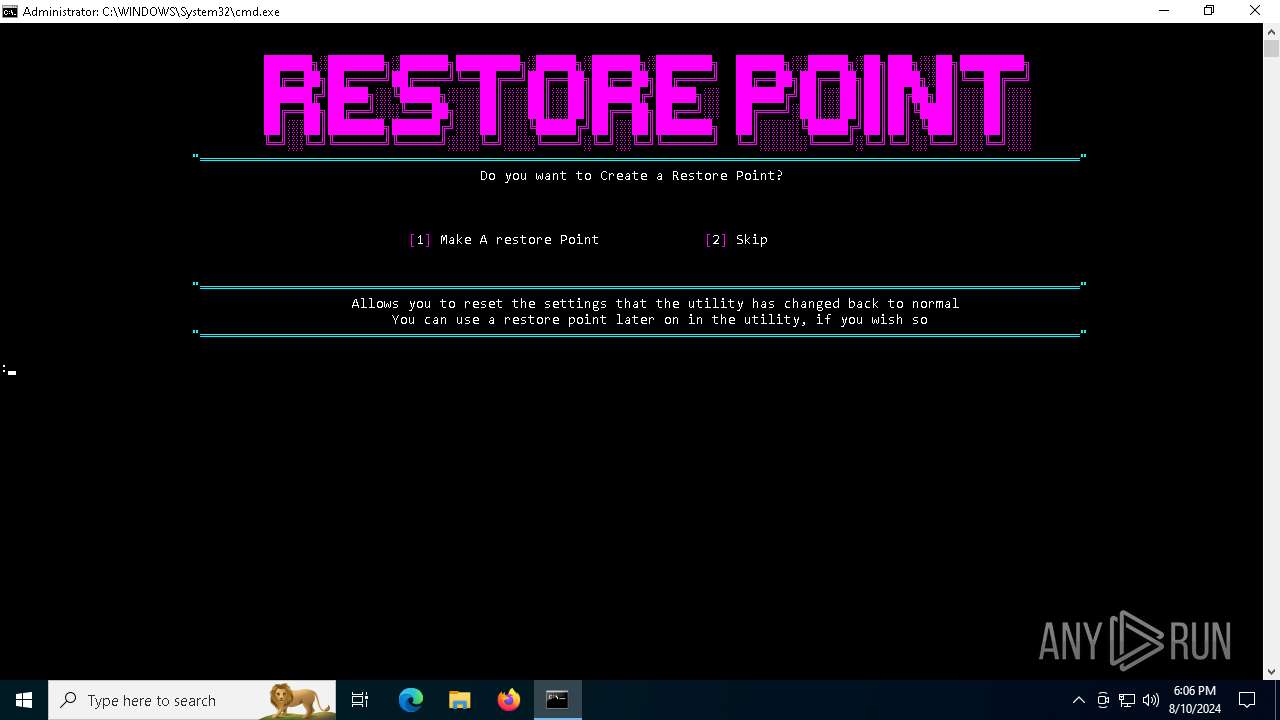
Task: Click the 'Allows you to reset the settings' line
Action: coord(655,304)
